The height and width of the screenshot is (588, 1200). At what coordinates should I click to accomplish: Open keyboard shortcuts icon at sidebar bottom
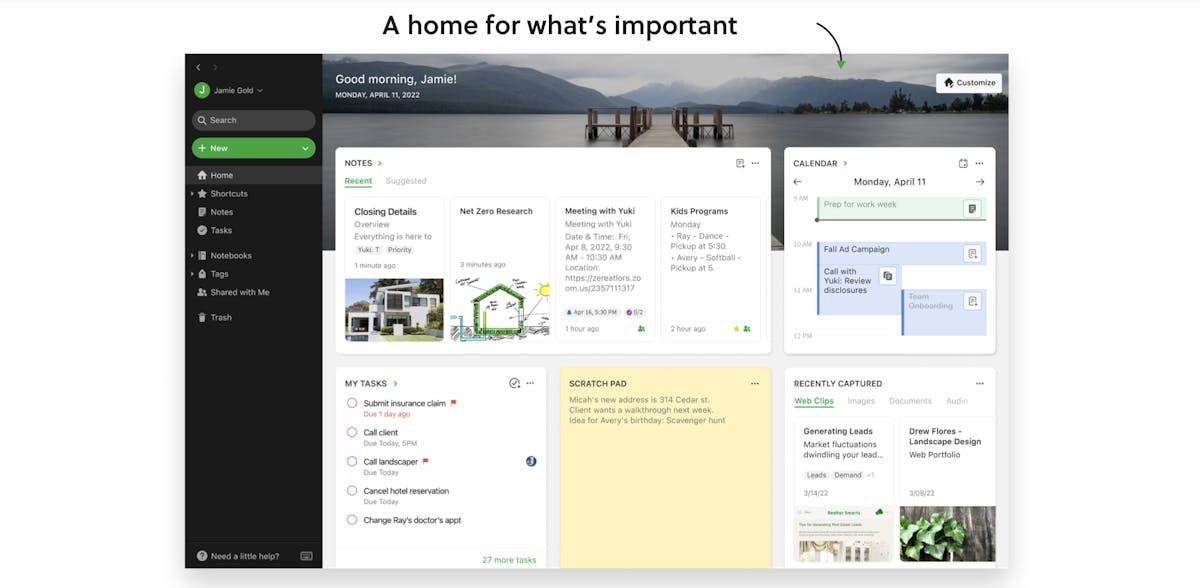click(x=306, y=556)
